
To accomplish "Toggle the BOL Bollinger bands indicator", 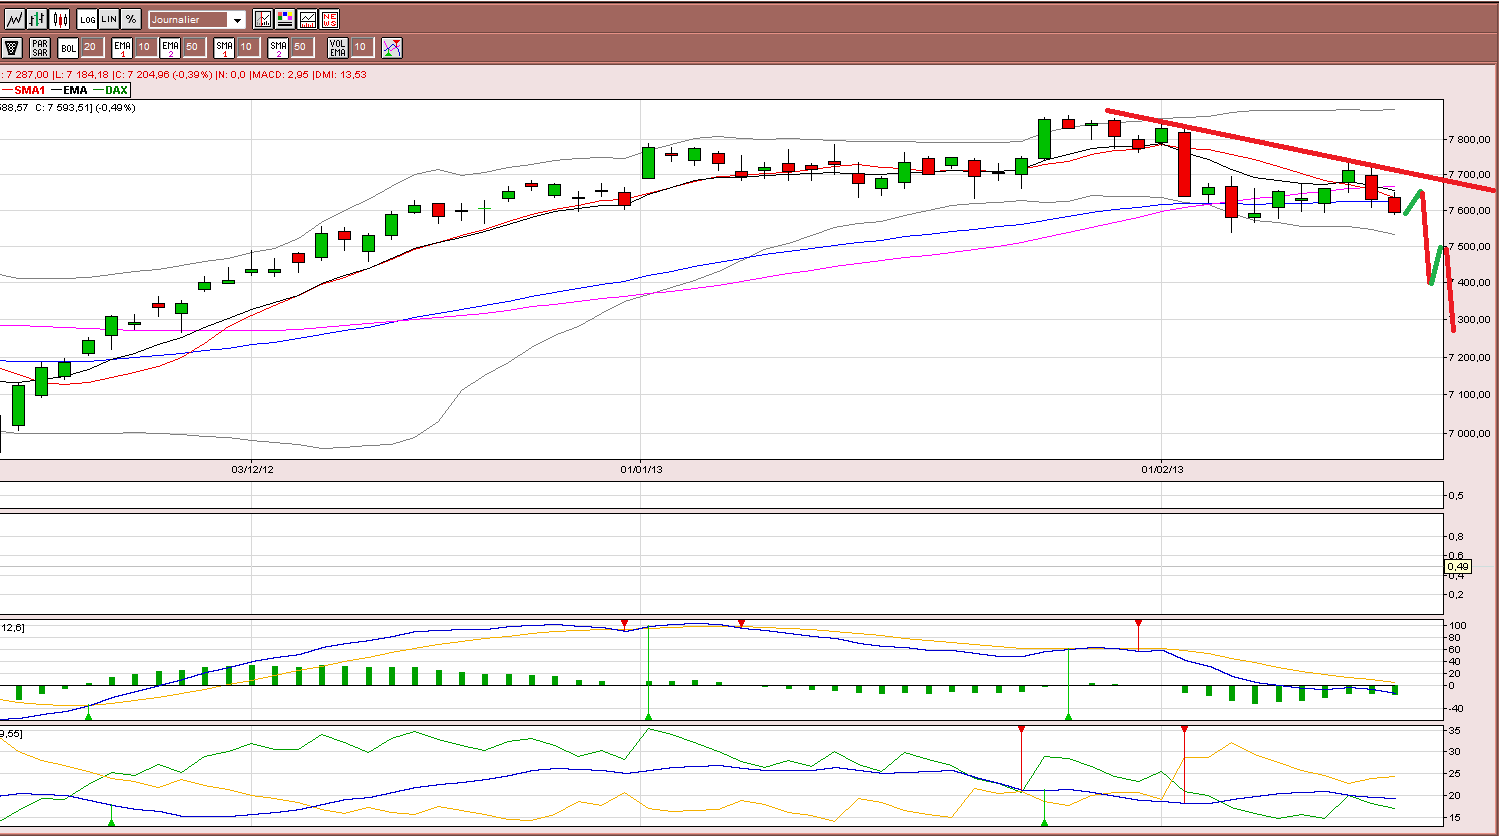I will point(68,48).
